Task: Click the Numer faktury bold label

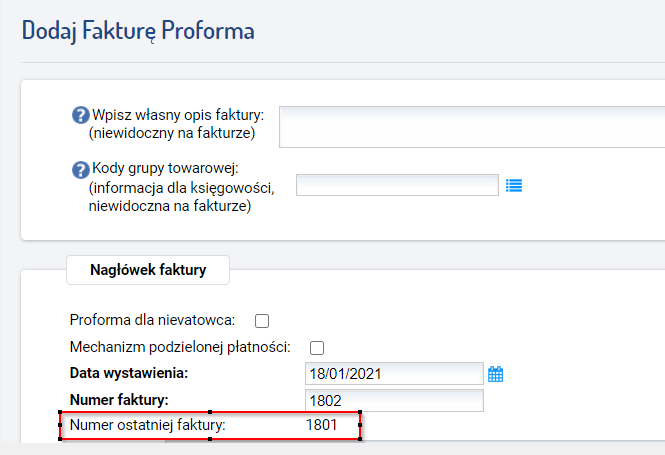Action: pyautogui.click(x=119, y=400)
